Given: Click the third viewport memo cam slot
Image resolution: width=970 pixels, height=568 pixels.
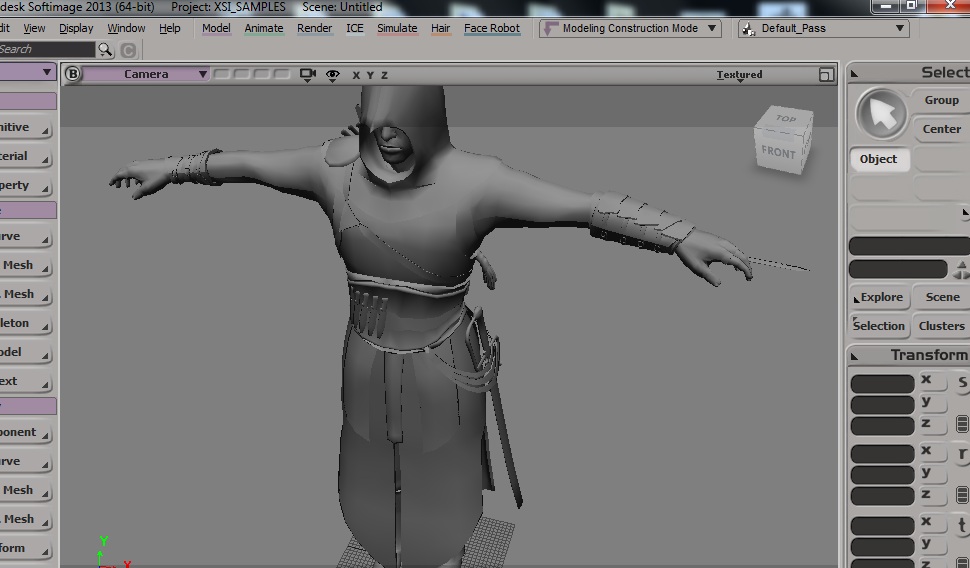Looking at the screenshot, I should point(262,74).
